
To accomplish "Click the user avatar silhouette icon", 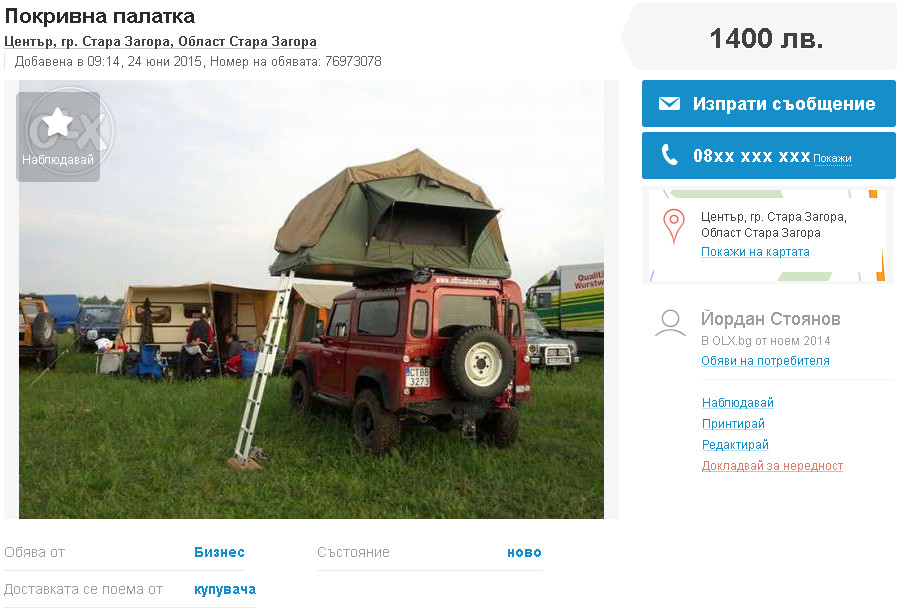I will pos(670,323).
